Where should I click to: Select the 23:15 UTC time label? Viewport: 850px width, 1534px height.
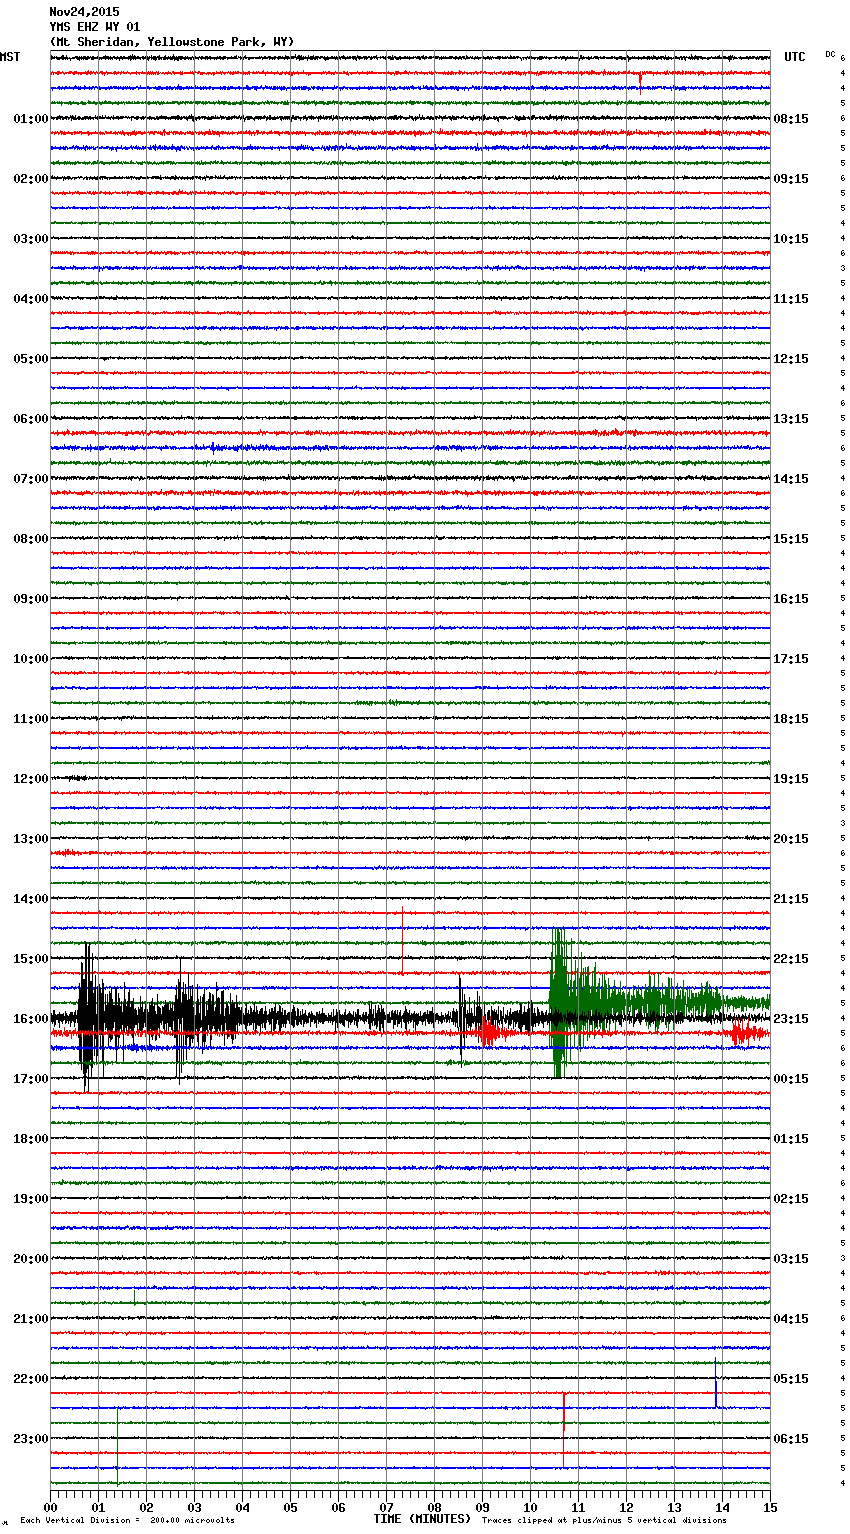point(791,1019)
